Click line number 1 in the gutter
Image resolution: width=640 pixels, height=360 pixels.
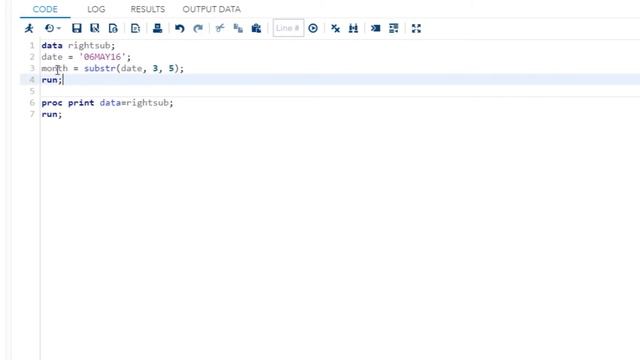point(32,45)
